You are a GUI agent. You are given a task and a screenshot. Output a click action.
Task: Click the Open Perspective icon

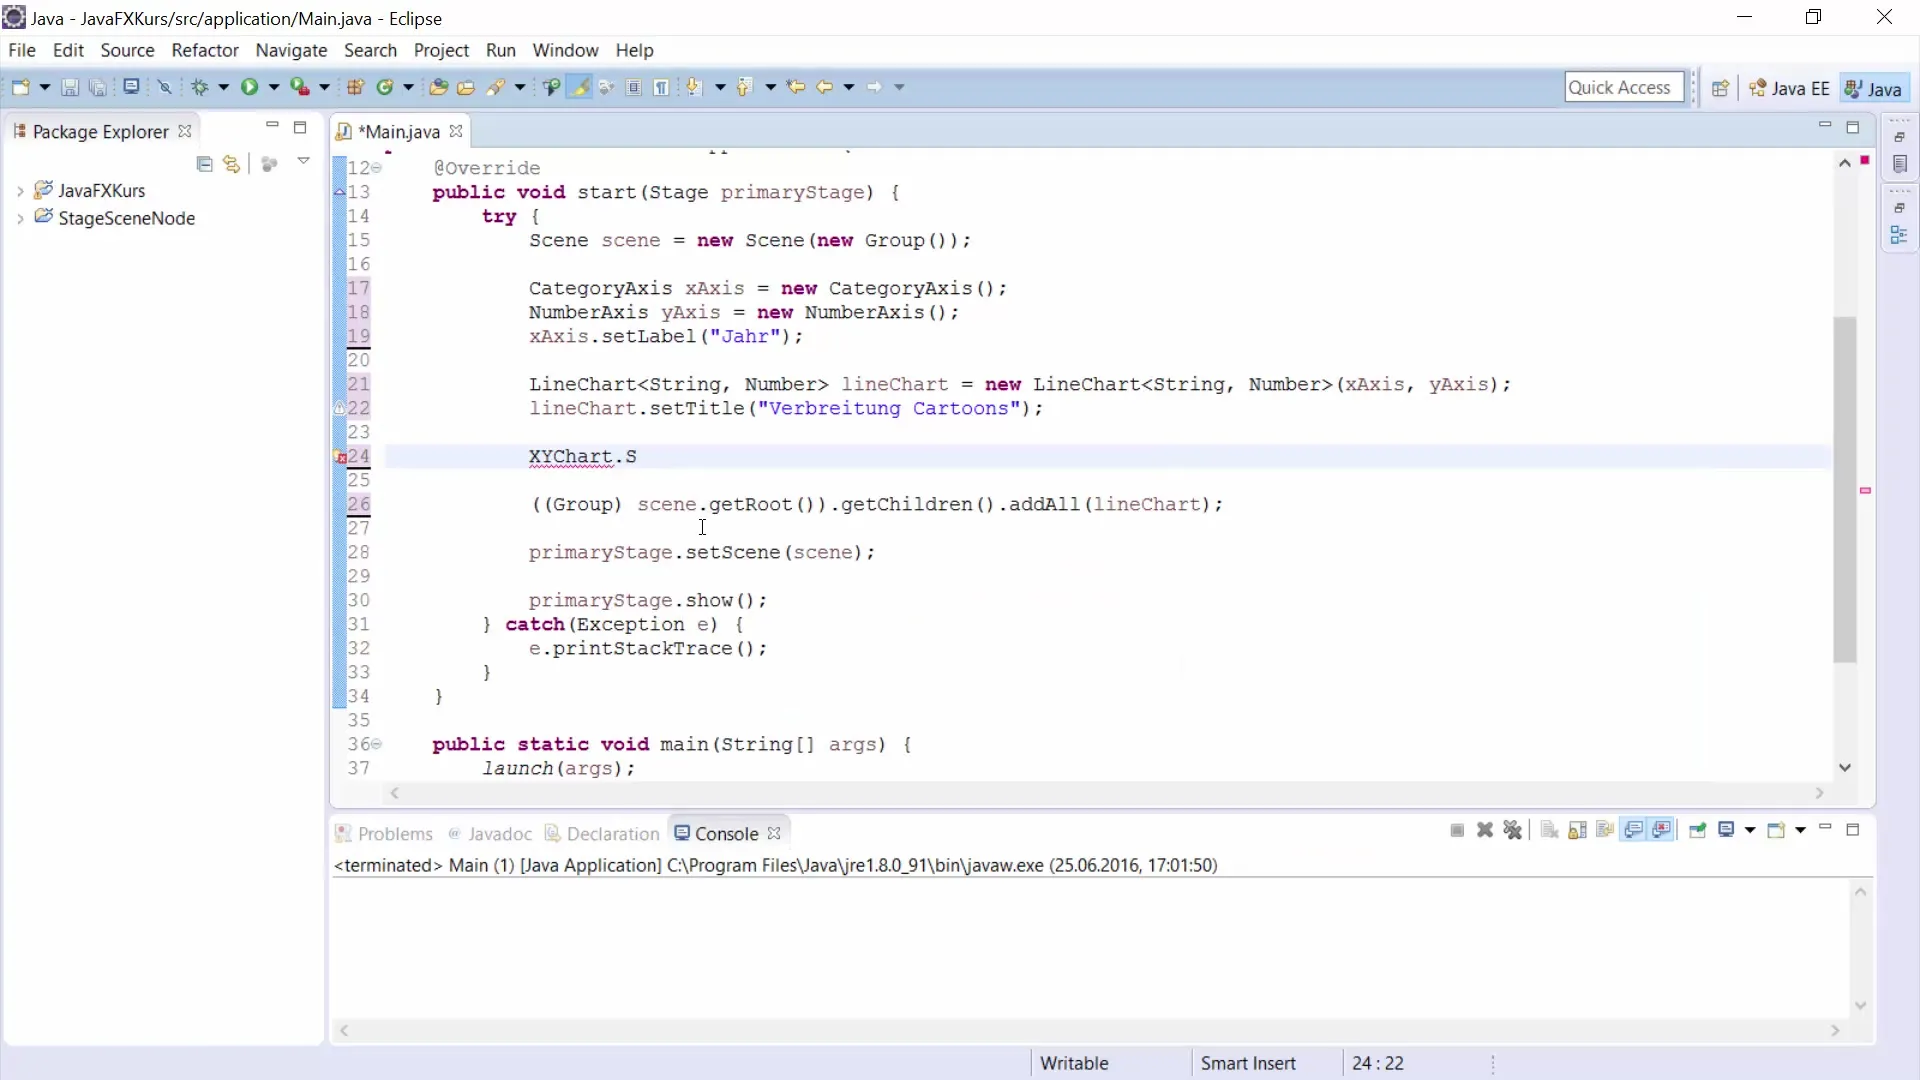click(x=1720, y=88)
